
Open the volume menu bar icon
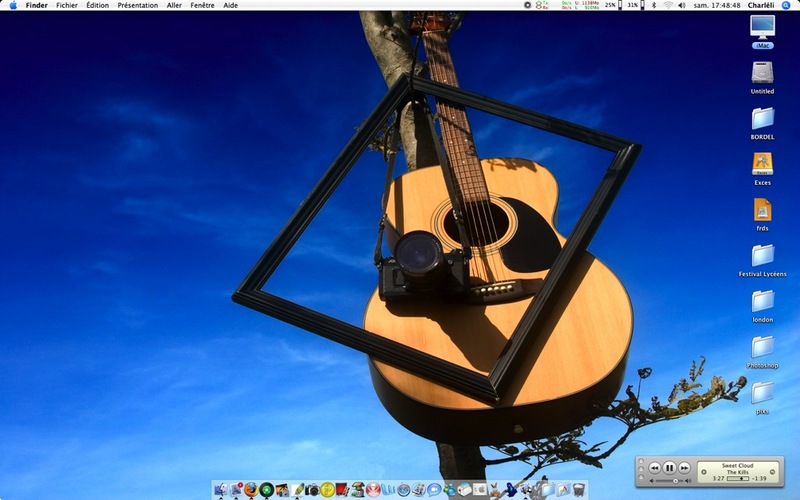(682, 5)
